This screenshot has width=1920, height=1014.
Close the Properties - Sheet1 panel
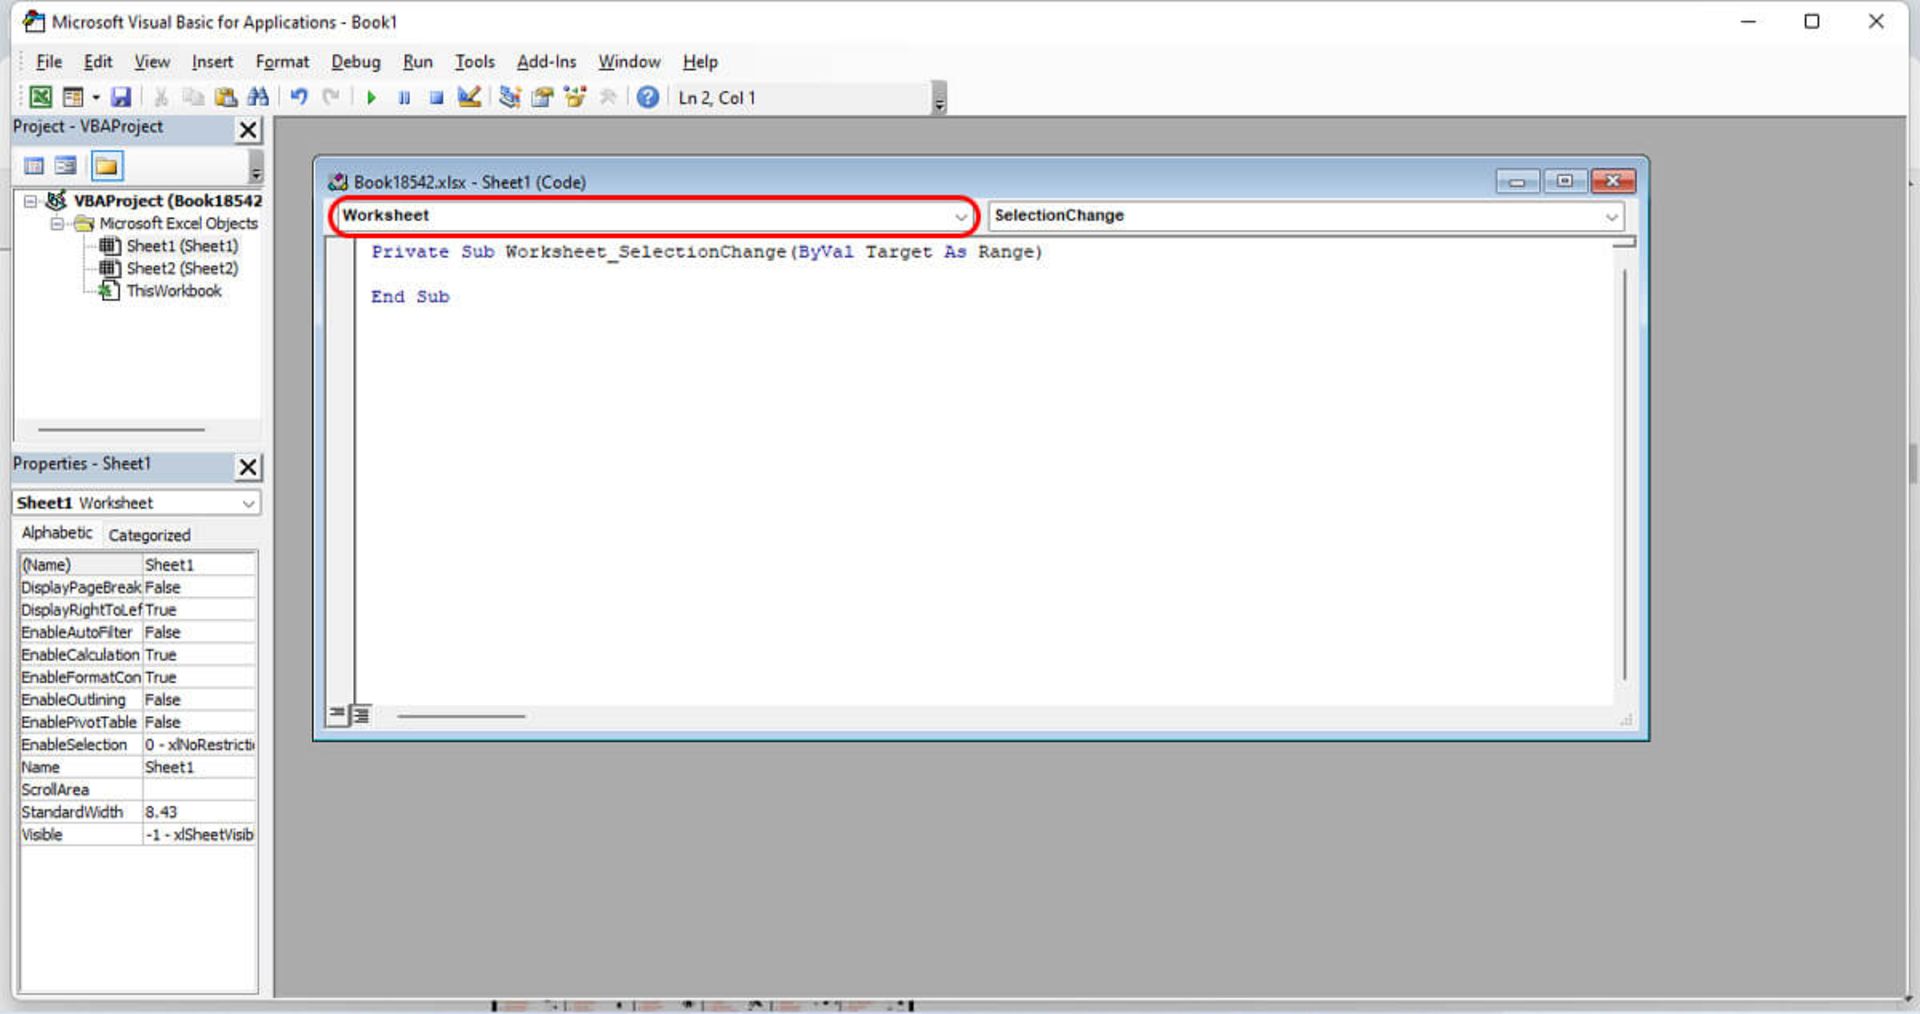coord(248,467)
